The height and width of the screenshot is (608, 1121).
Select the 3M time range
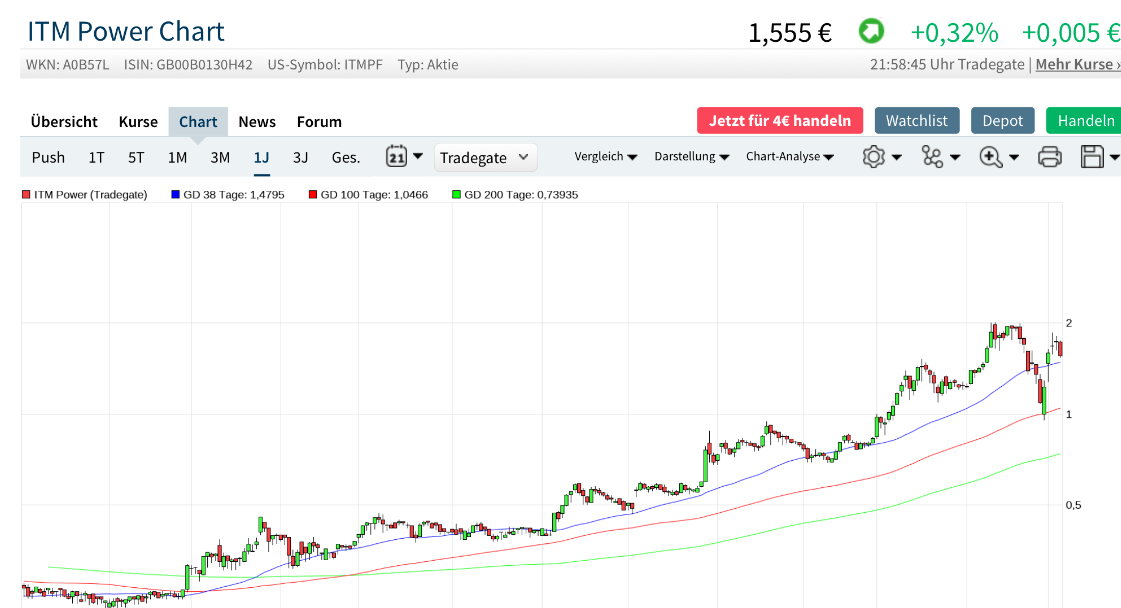click(220, 158)
